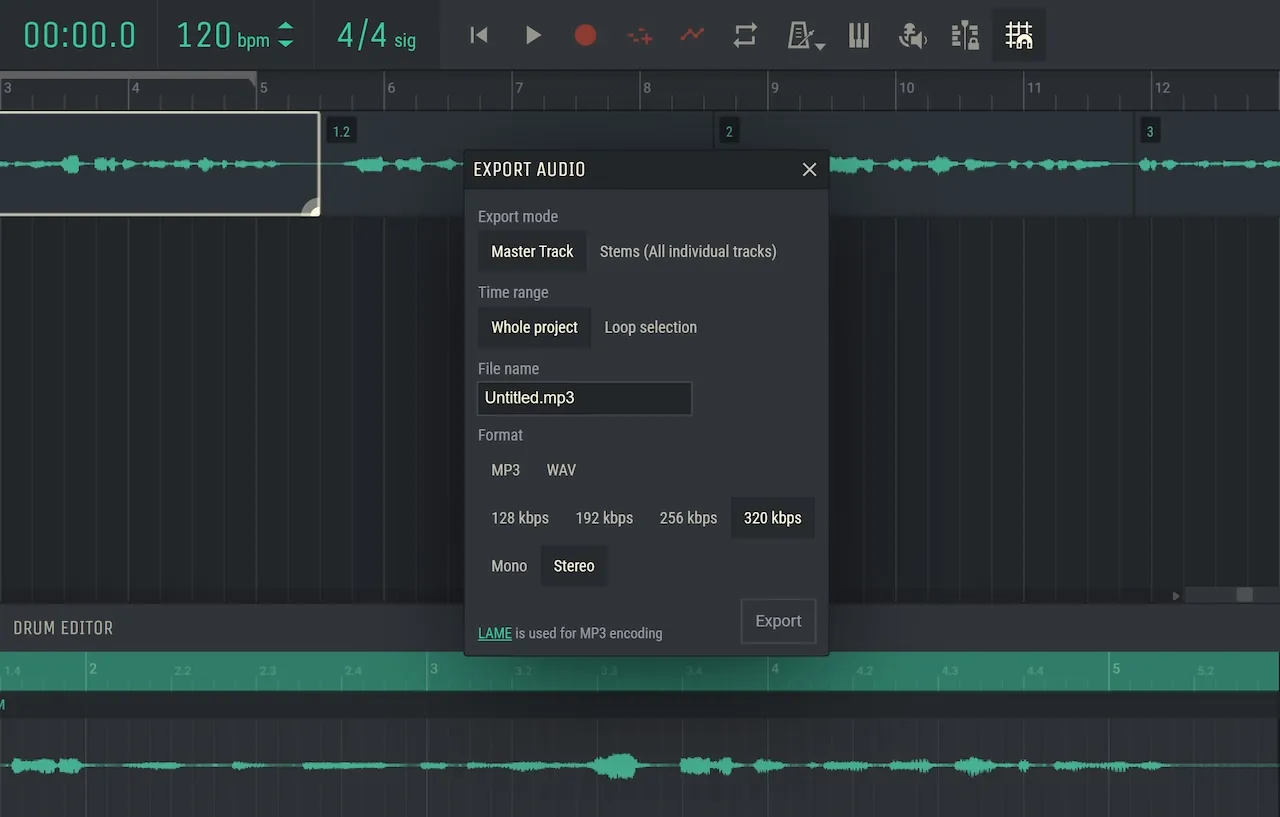Enable the snap-to-grid icon
This screenshot has width=1280, height=817.
(1018, 35)
